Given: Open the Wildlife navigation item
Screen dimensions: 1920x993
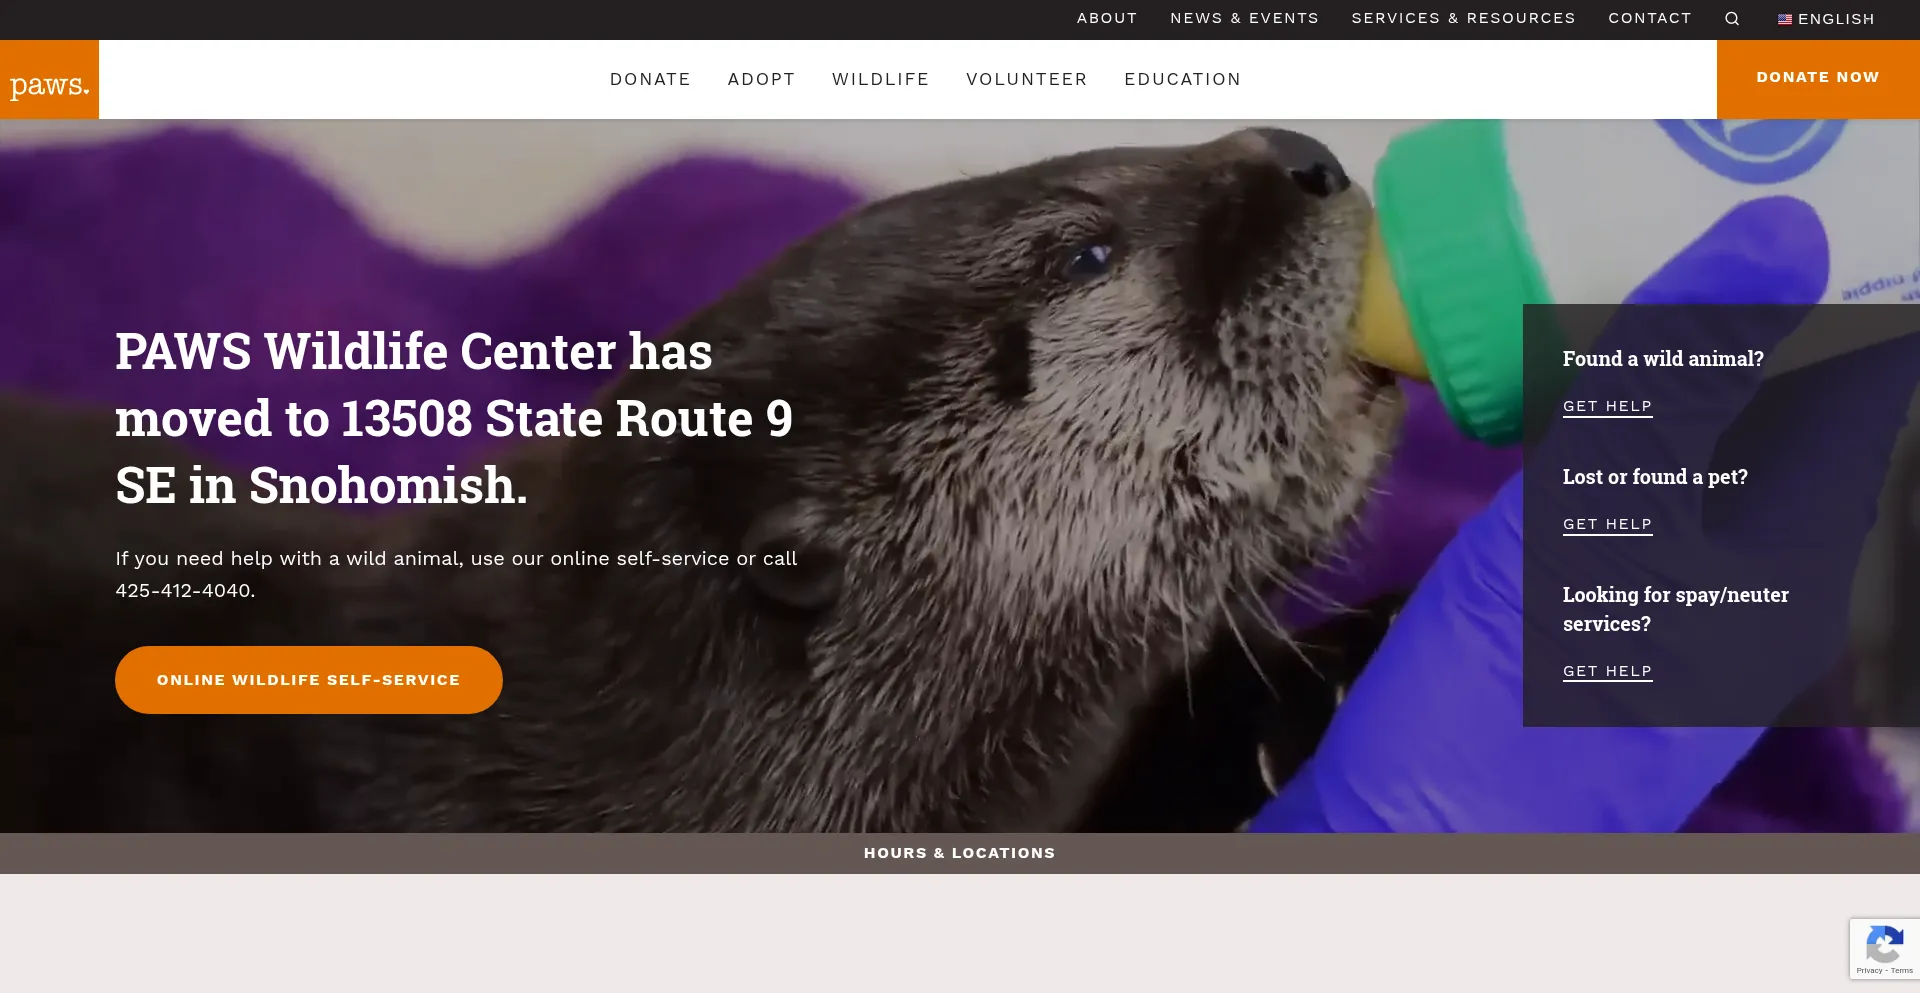Looking at the screenshot, I should pos(880,79).
